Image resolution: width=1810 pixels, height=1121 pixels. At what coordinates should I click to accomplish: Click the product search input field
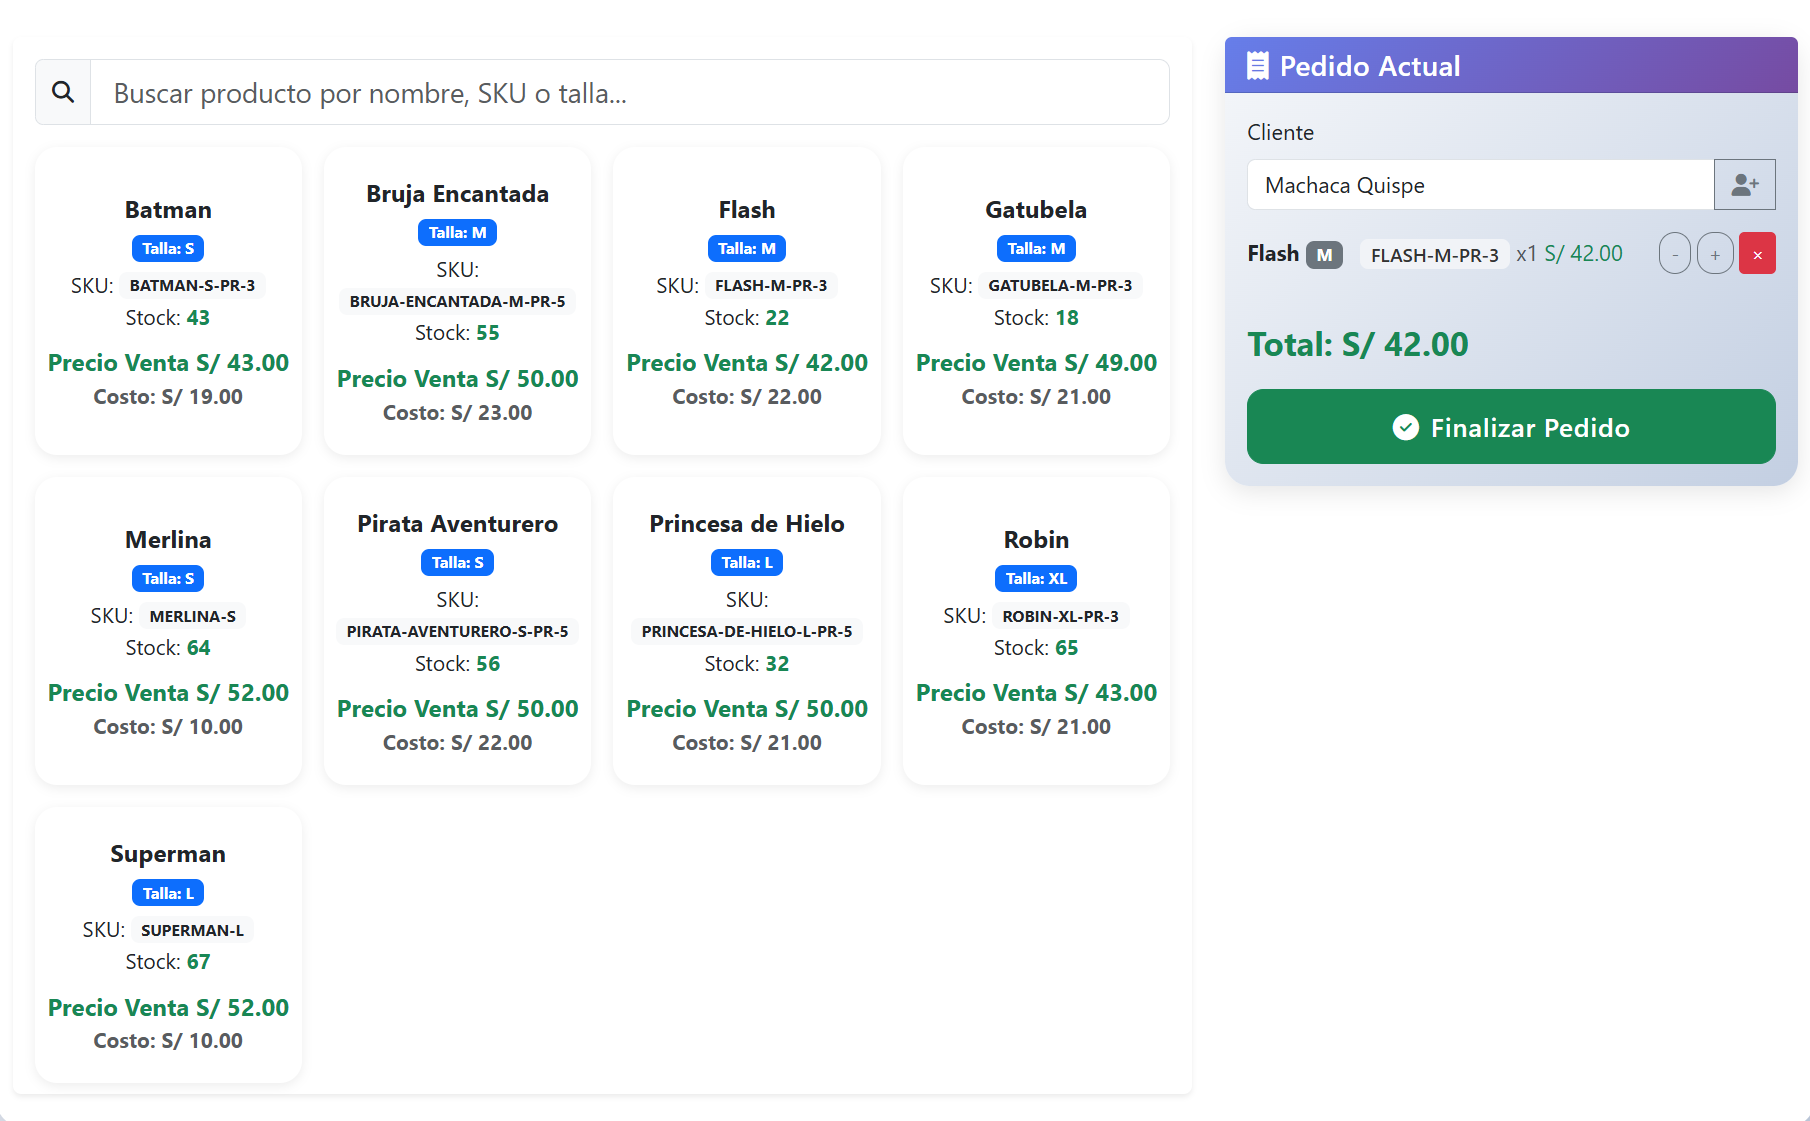630,93
